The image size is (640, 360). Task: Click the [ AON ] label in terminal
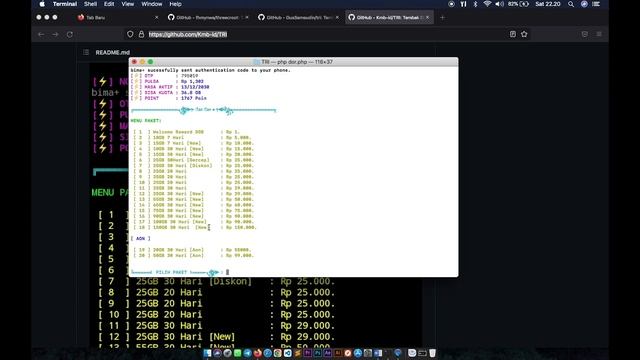(140, 238)
